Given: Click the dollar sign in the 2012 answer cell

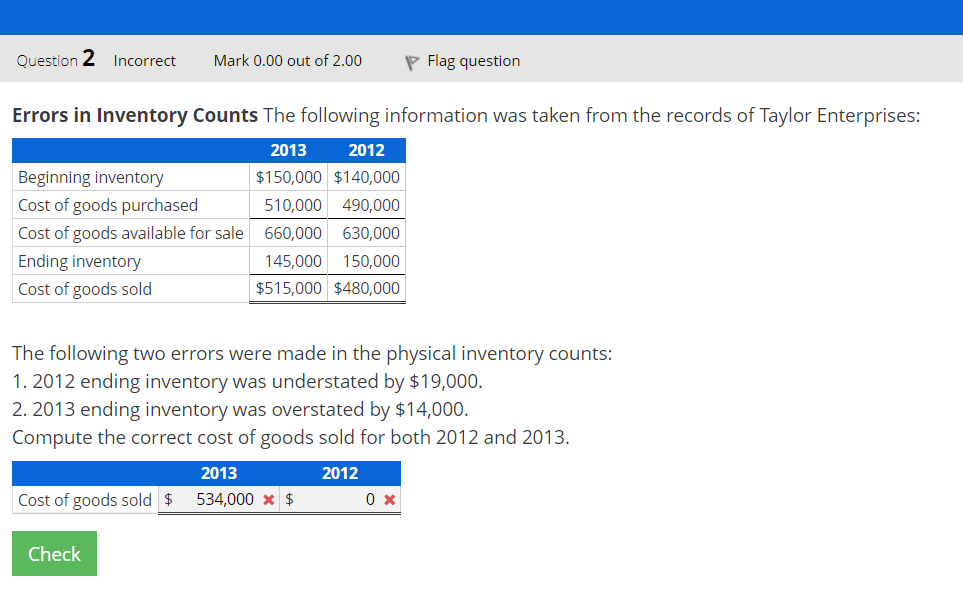Looking at the screenshot, I should click(287, 499).
